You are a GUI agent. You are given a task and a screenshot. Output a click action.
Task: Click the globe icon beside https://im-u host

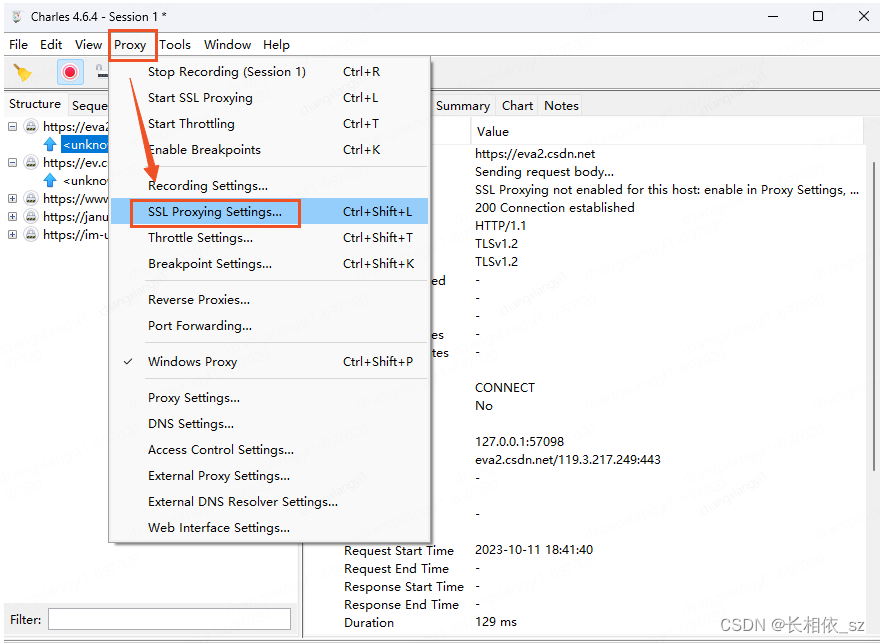(30, 235)
